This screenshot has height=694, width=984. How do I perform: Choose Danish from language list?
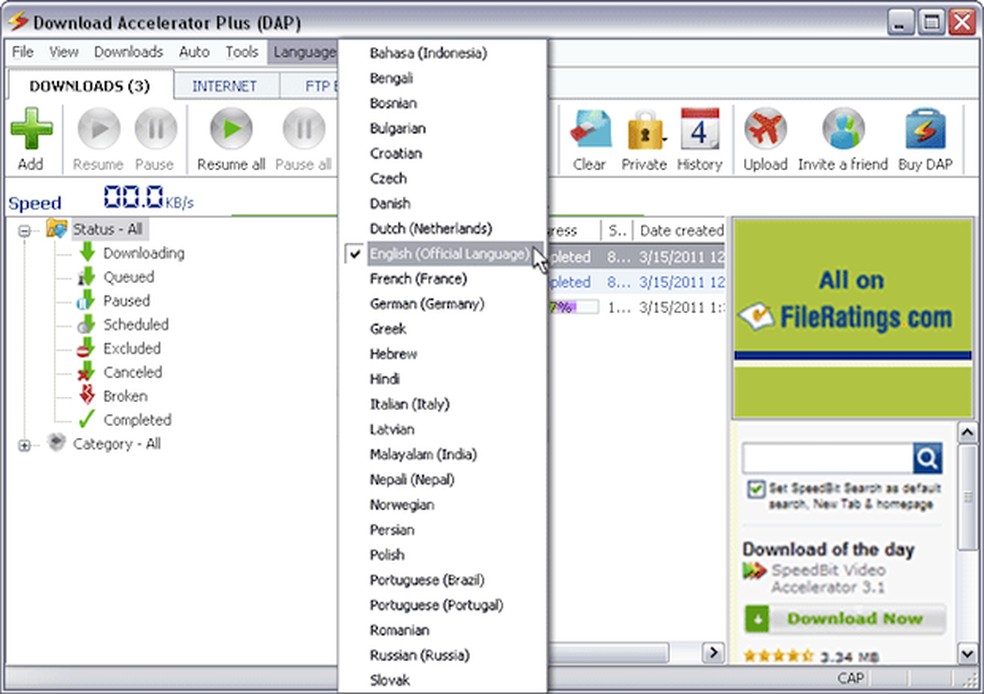[x=442, y=203]
